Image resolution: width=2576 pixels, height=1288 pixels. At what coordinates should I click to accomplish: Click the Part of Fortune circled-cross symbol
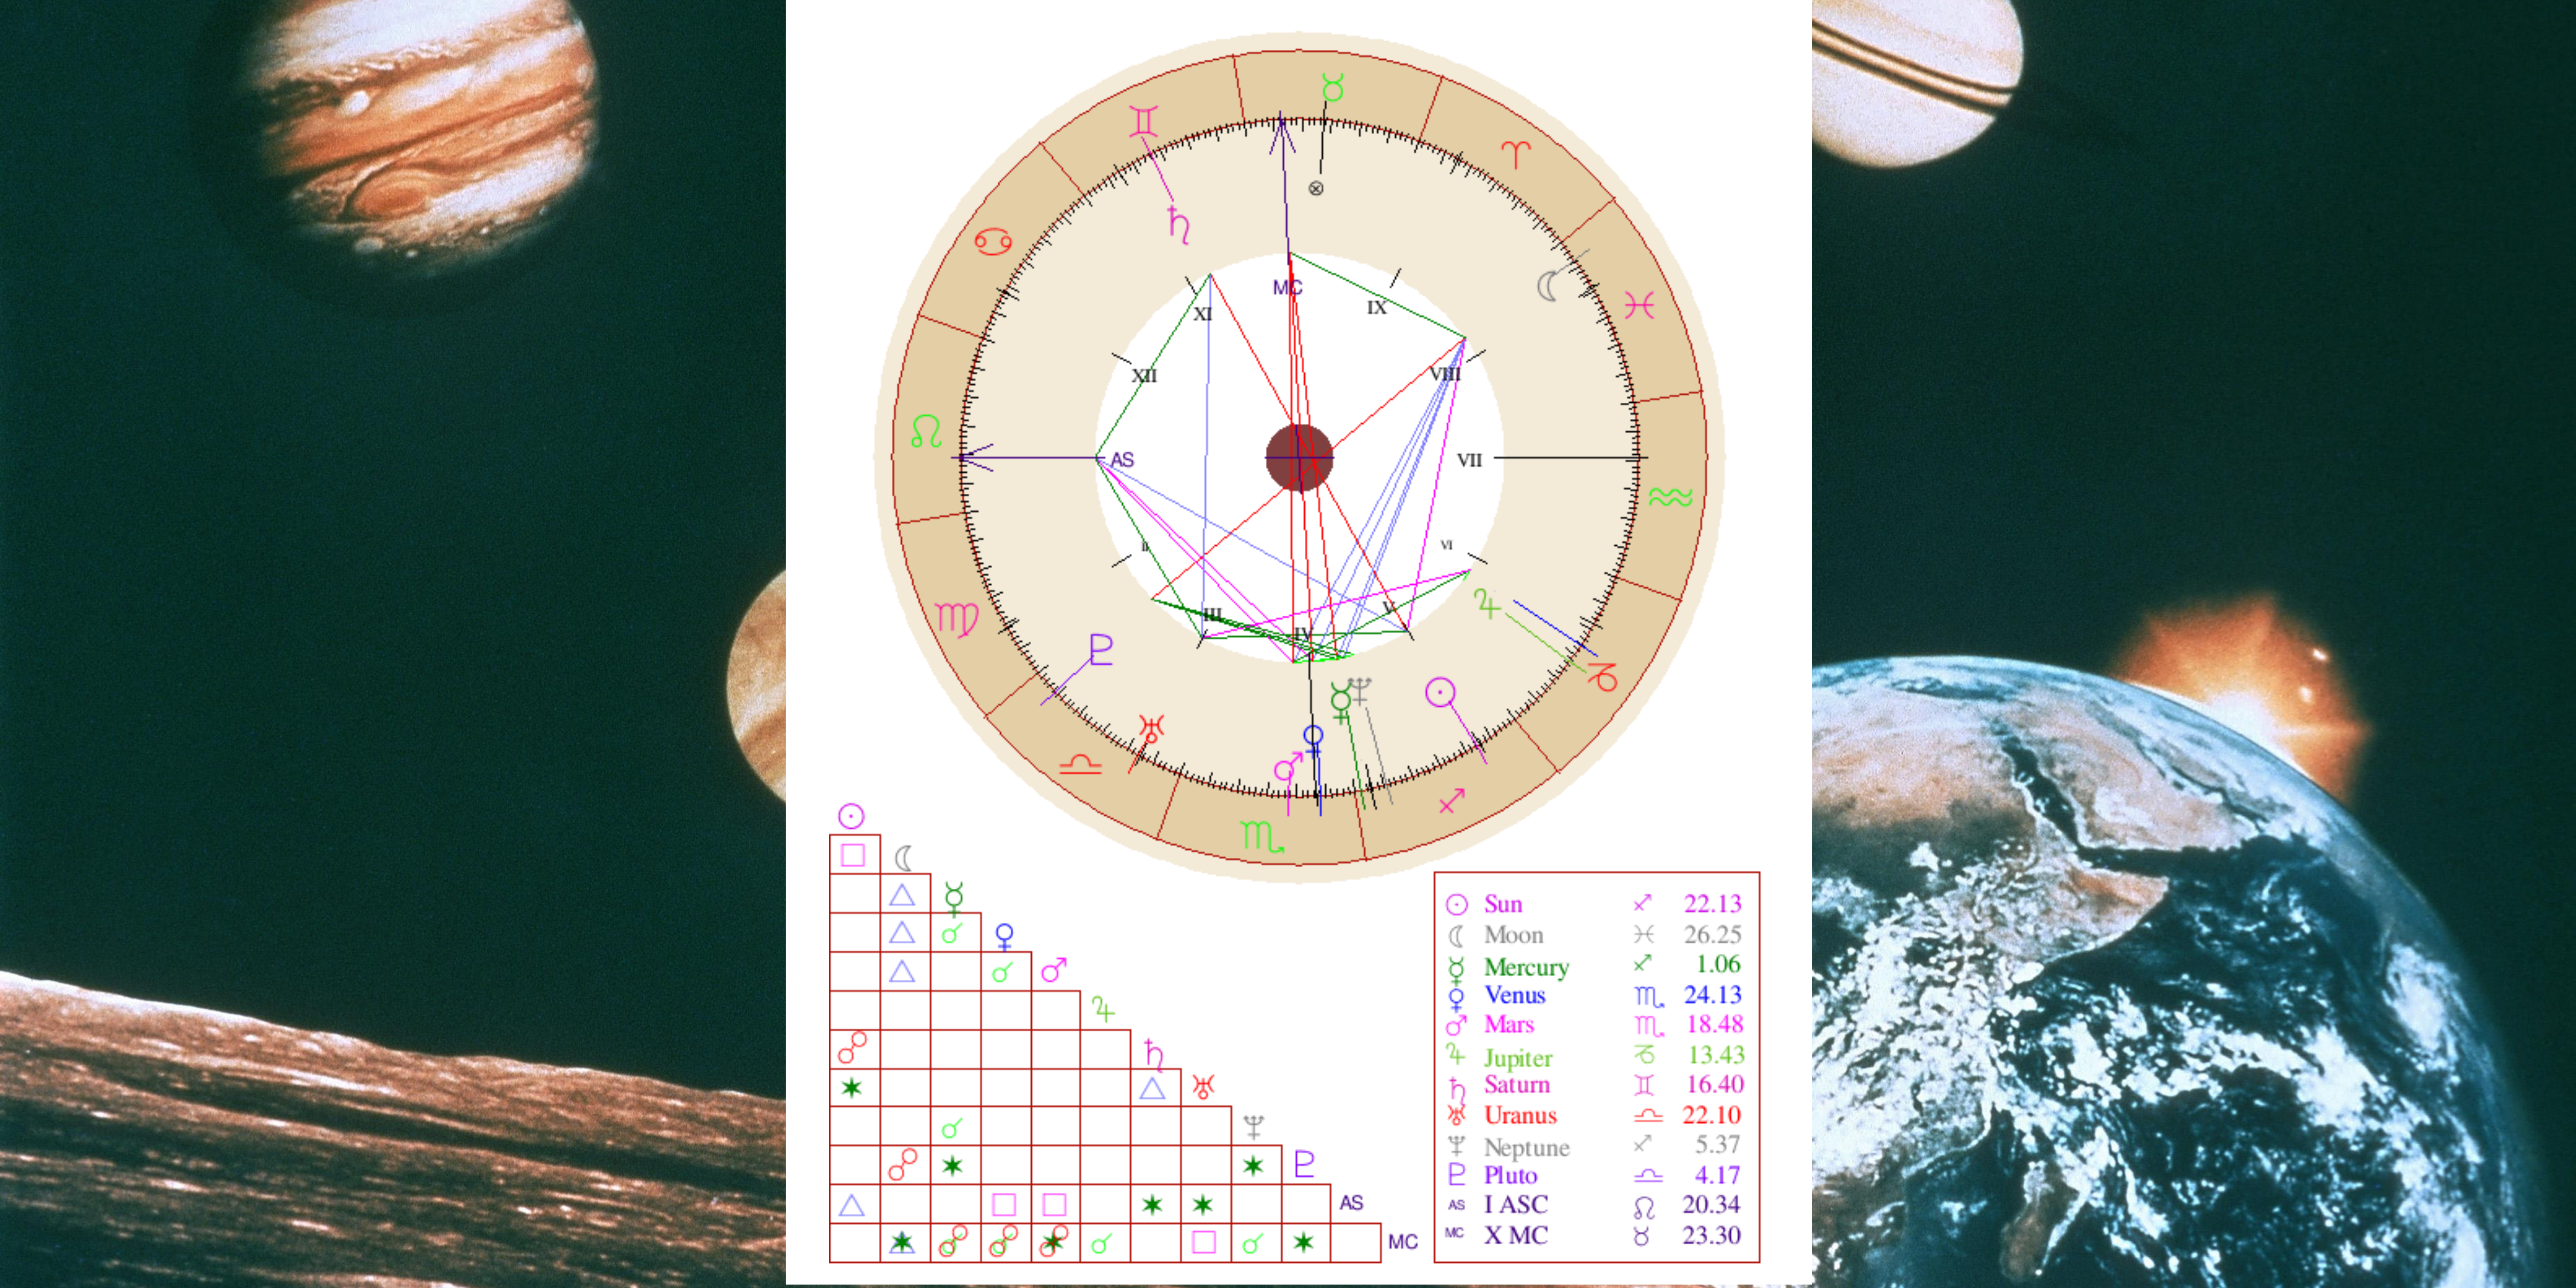point(1316,188)
